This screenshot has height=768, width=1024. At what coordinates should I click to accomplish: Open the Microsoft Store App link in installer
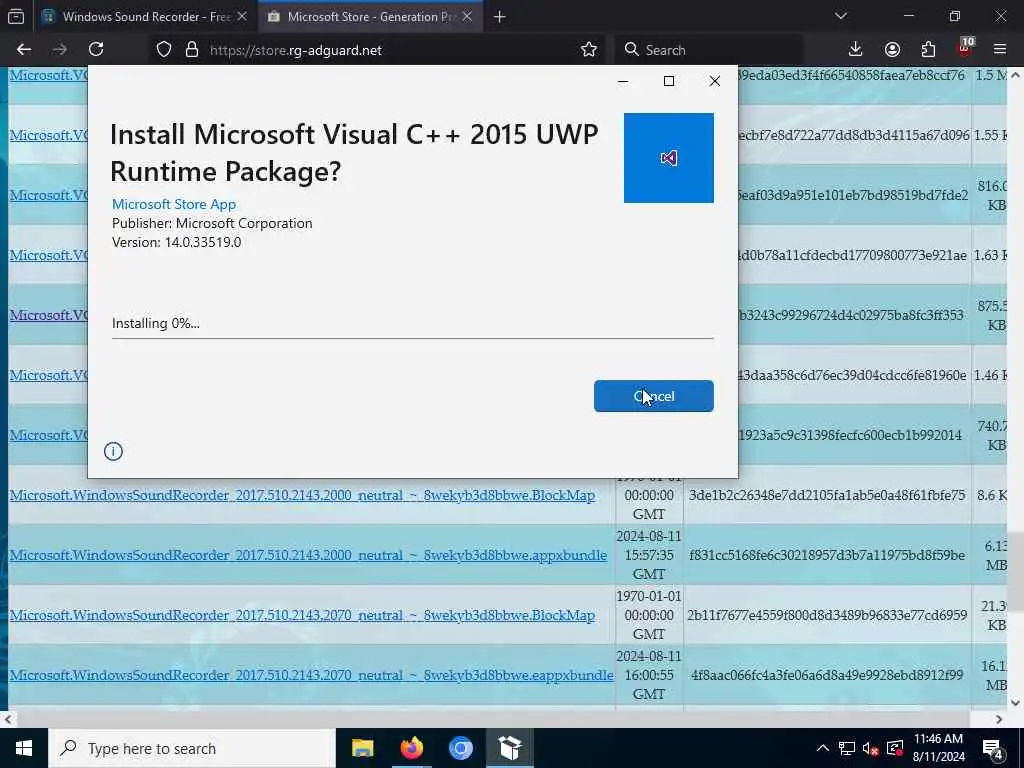174,204
